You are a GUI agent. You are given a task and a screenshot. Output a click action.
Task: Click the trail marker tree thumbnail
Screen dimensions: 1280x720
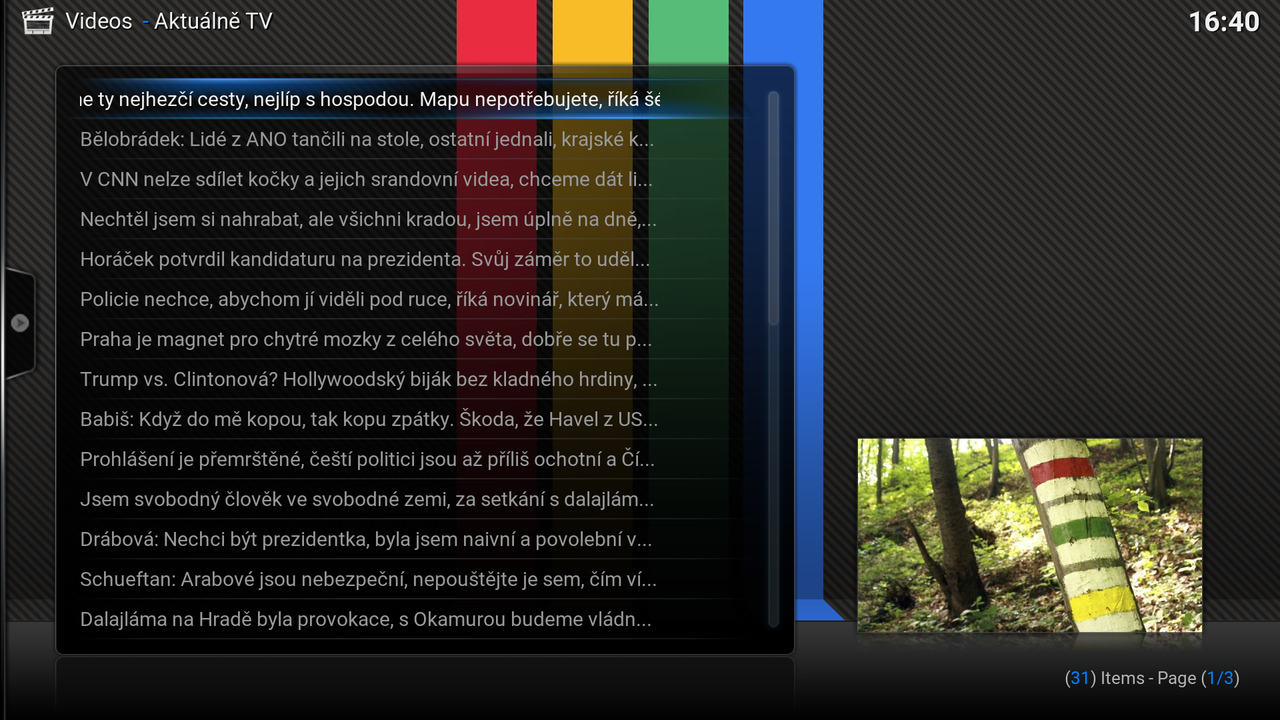coord(1029,535)
